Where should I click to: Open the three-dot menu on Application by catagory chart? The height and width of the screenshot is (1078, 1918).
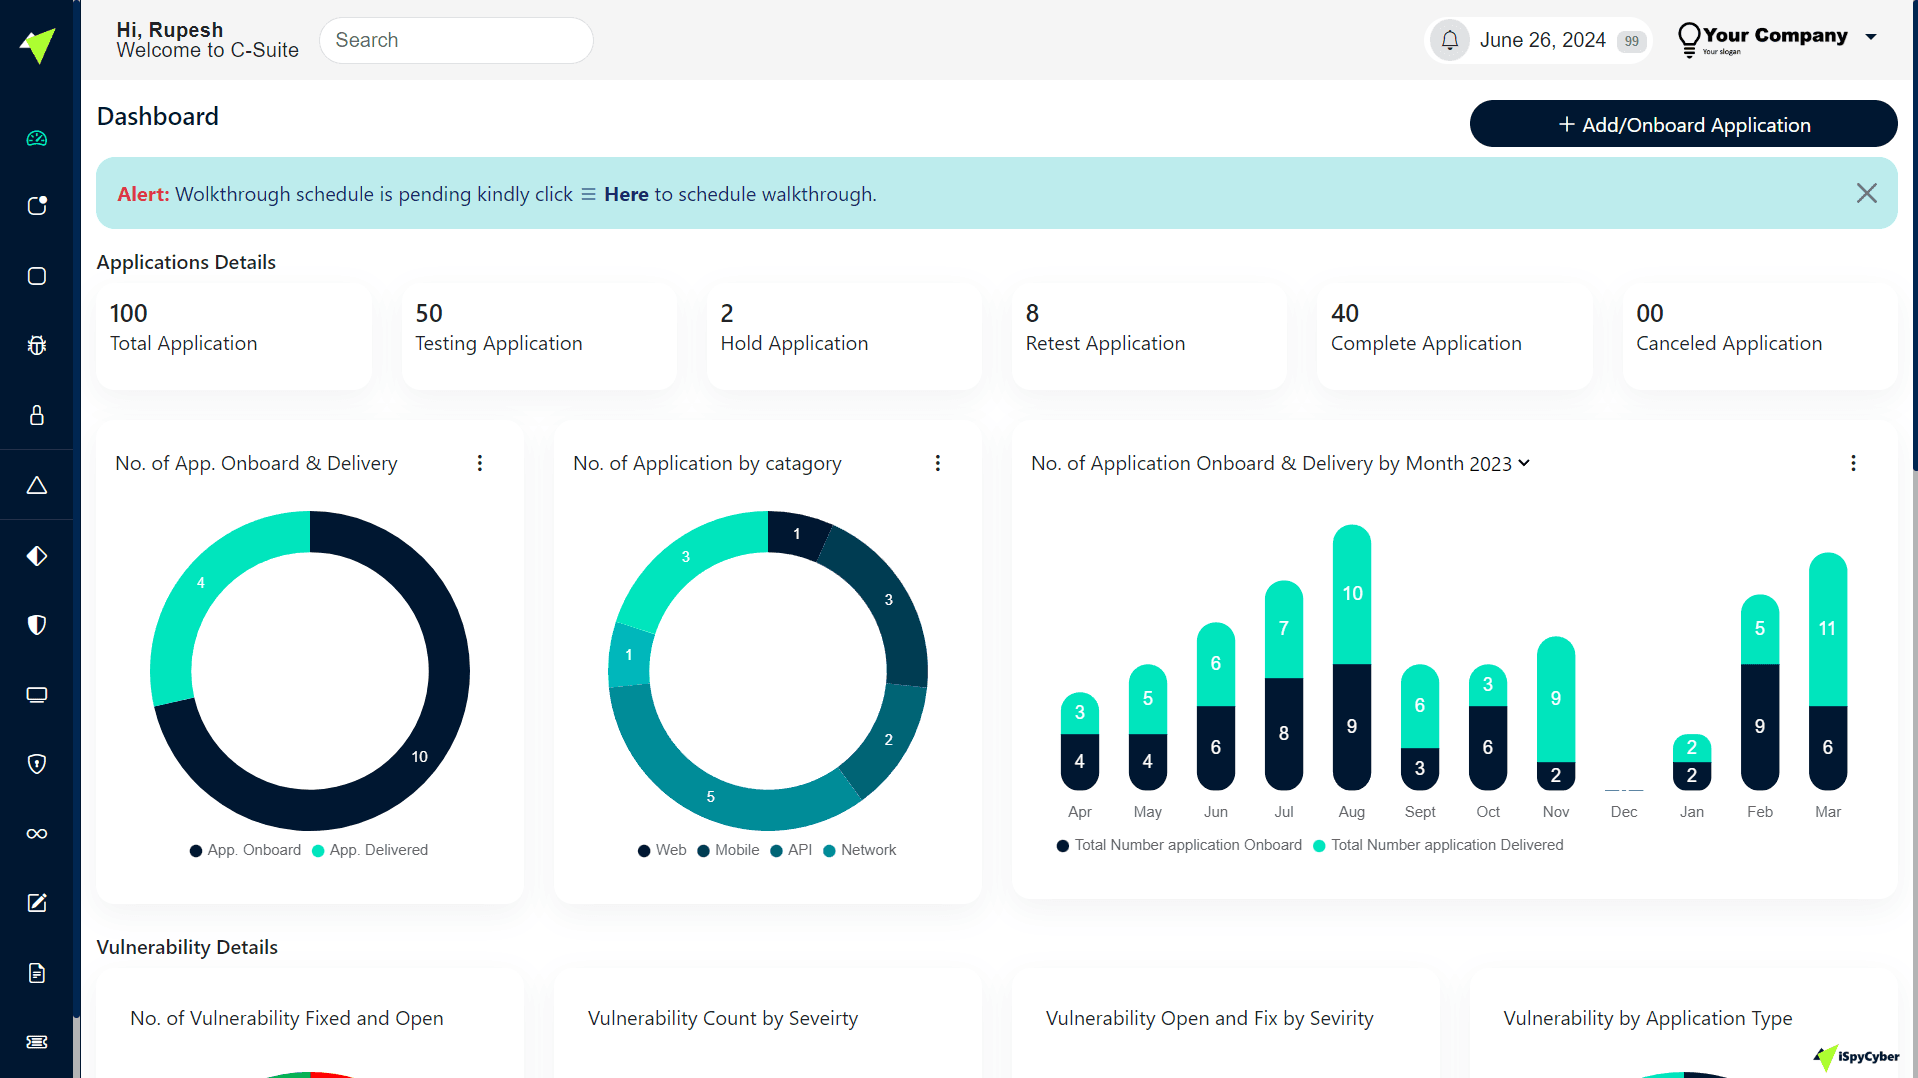click(x=937, y=463)
